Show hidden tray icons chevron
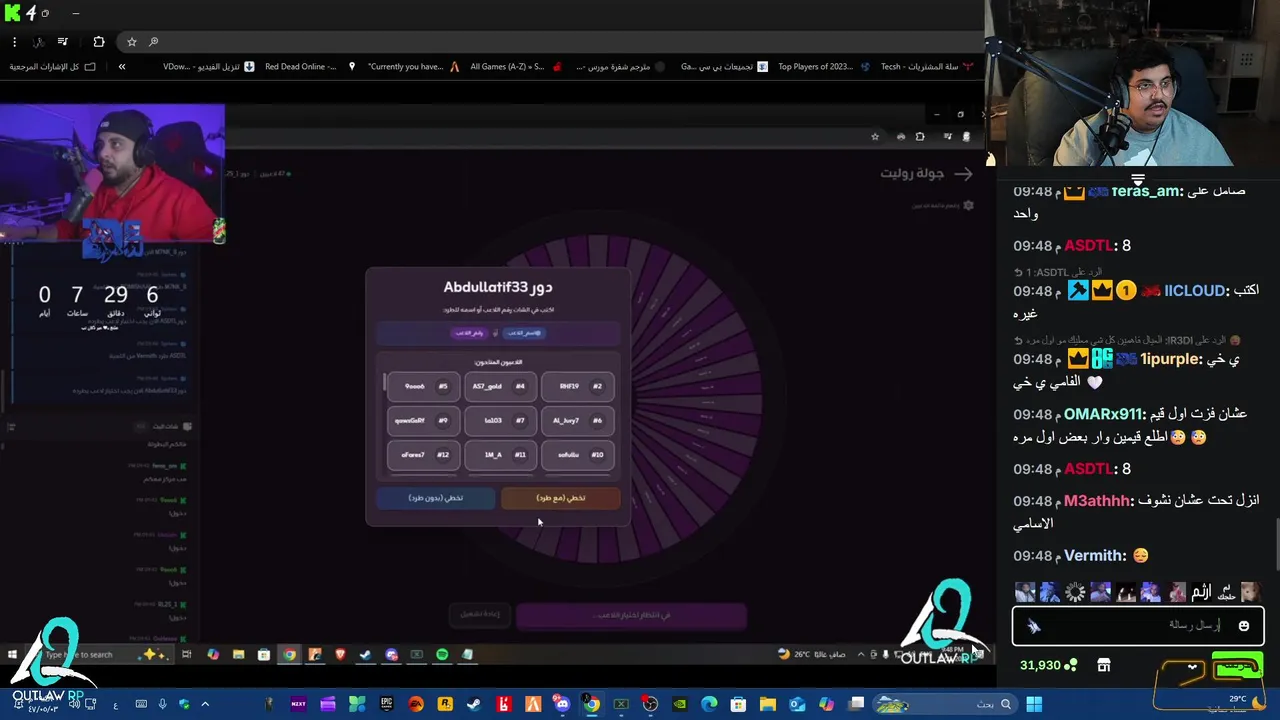The height and width of the screenshot is (720, 1280). (x=205, y=704)
